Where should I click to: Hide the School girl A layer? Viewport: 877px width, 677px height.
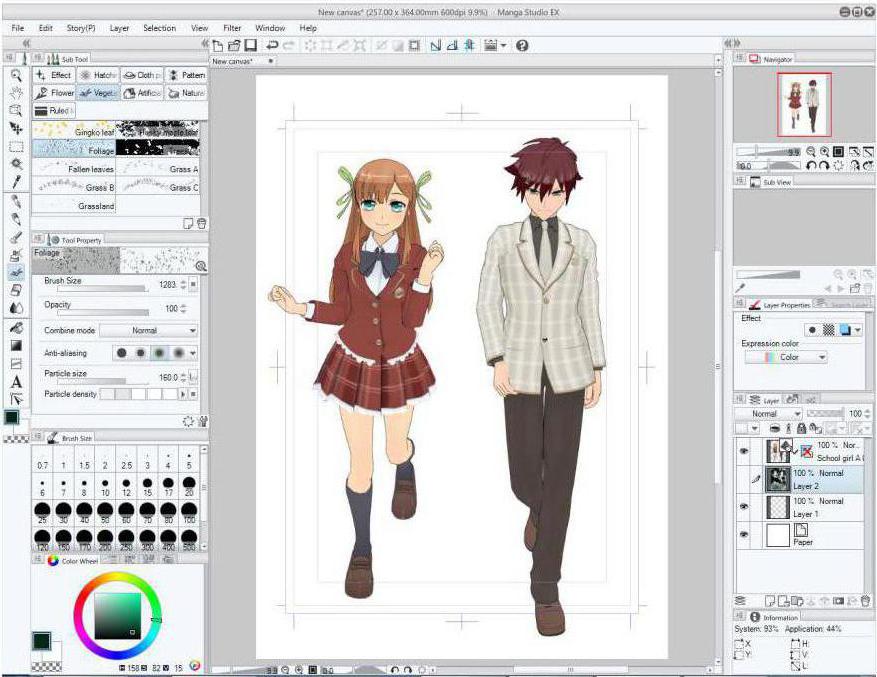(x=743, y=450)
